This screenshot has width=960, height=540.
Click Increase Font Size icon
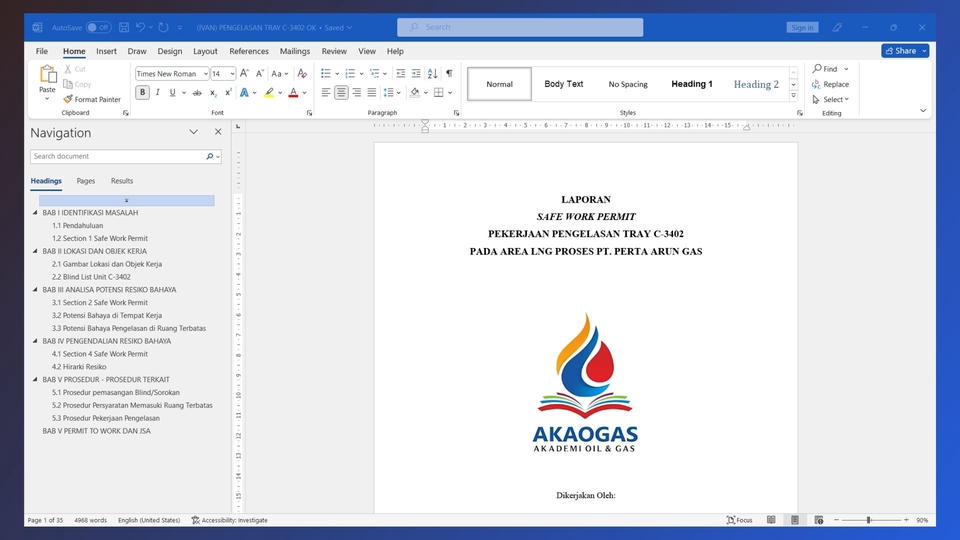(244, 73)
